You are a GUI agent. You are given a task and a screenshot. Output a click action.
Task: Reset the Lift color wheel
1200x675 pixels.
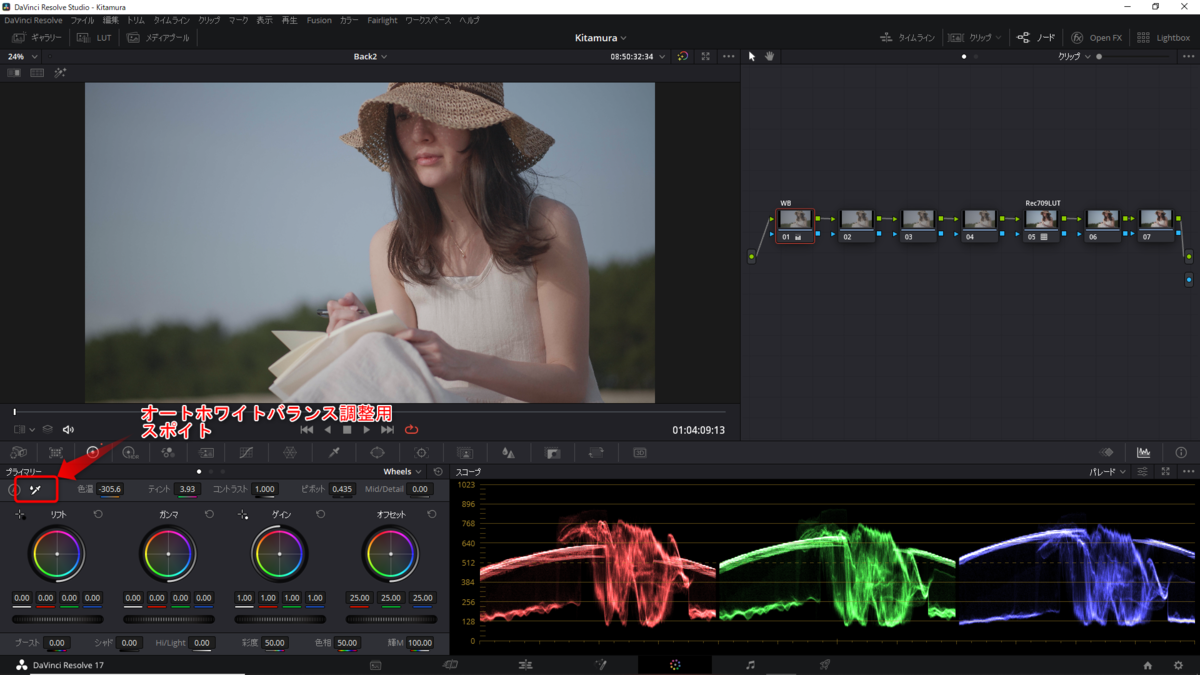tap(98, 514)
